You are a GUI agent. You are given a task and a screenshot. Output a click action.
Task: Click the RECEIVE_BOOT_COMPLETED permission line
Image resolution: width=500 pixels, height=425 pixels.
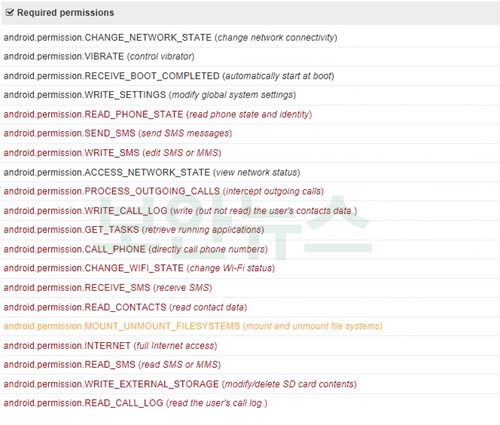[x=250, y=76]
